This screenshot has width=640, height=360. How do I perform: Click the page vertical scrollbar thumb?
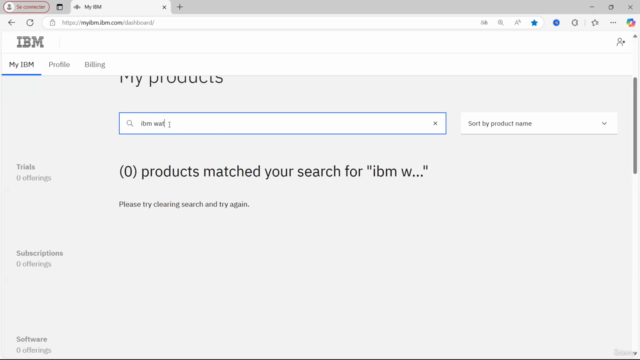pos(635,126)
